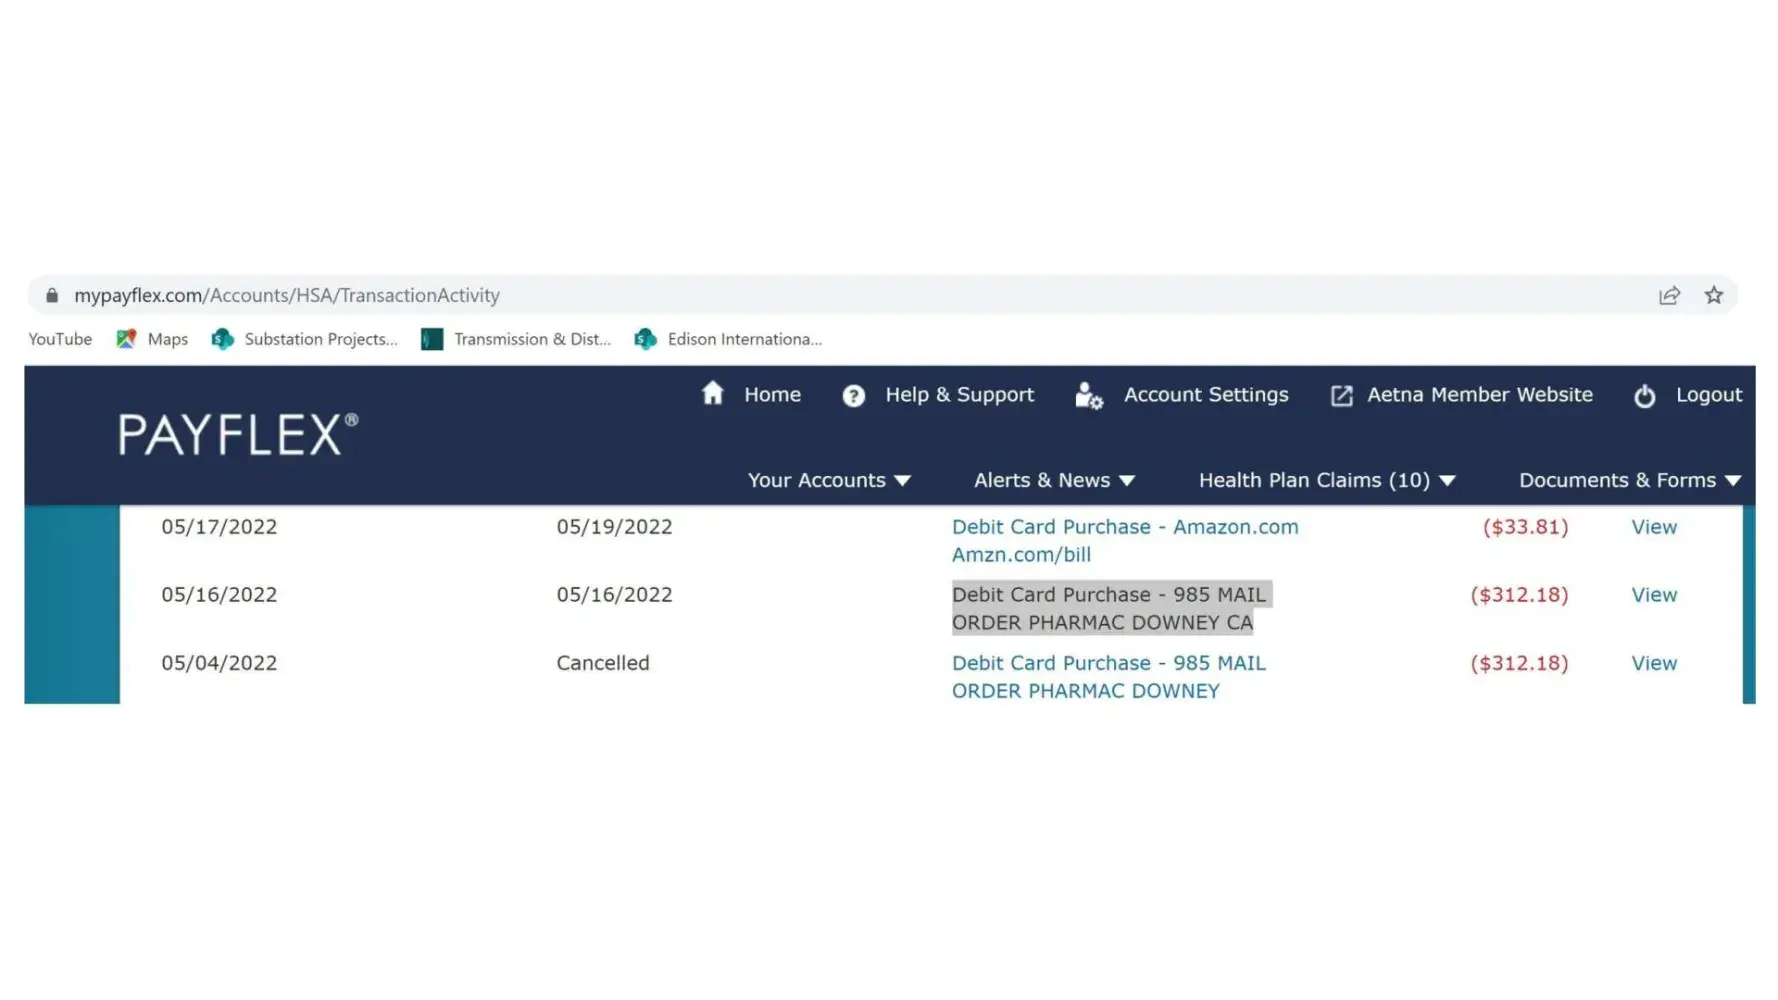The width and height of the screenshot is (1778, 1000).
Task: Open the Transmission & Dist bookmark
Action: point(516,339)
